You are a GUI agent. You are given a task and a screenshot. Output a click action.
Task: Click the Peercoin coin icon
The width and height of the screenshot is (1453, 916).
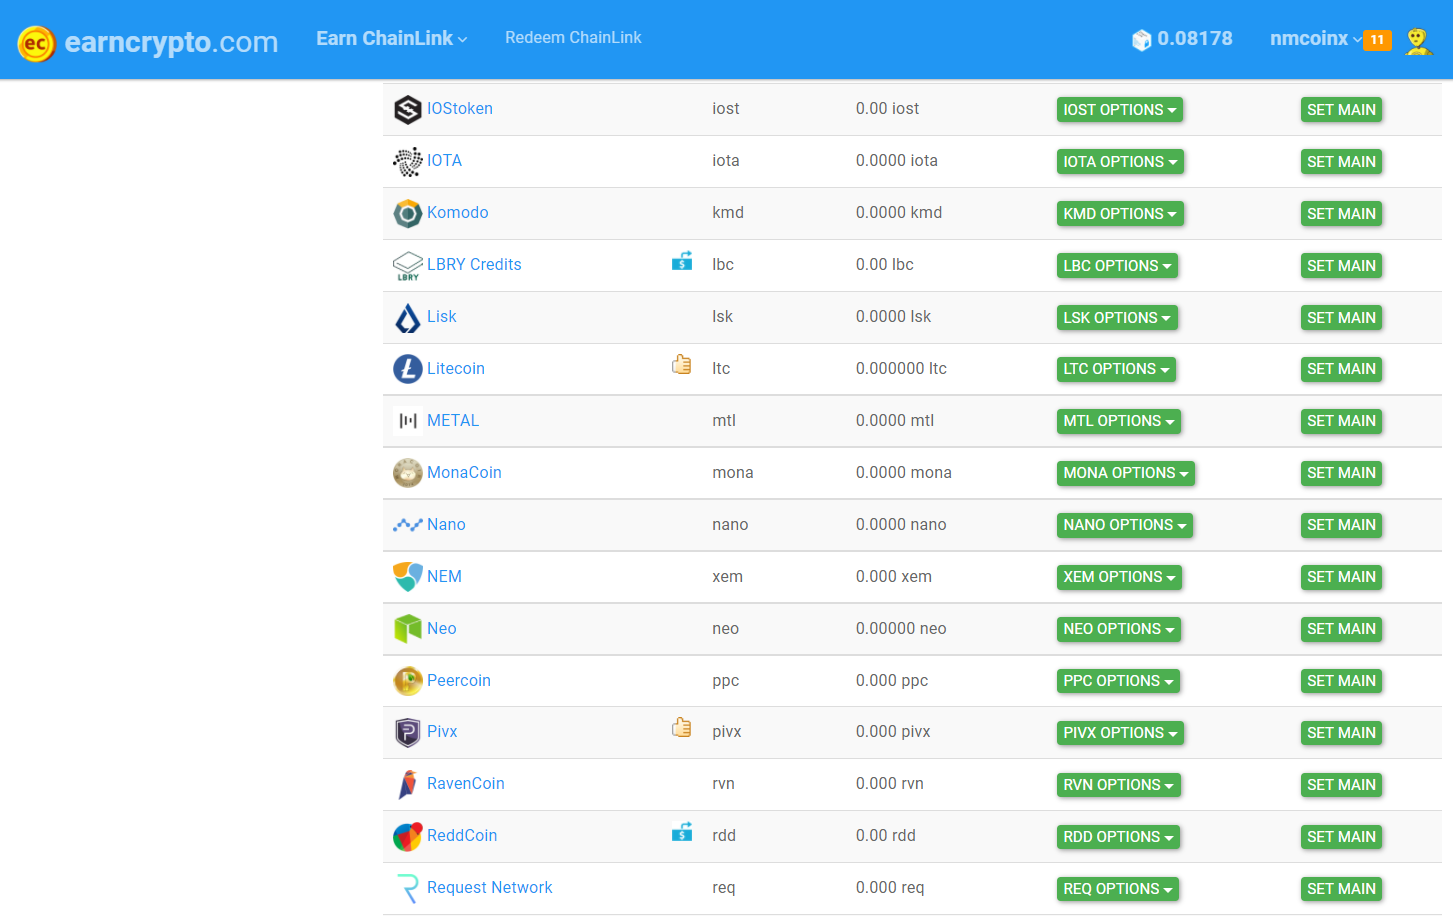coord(407,681)
